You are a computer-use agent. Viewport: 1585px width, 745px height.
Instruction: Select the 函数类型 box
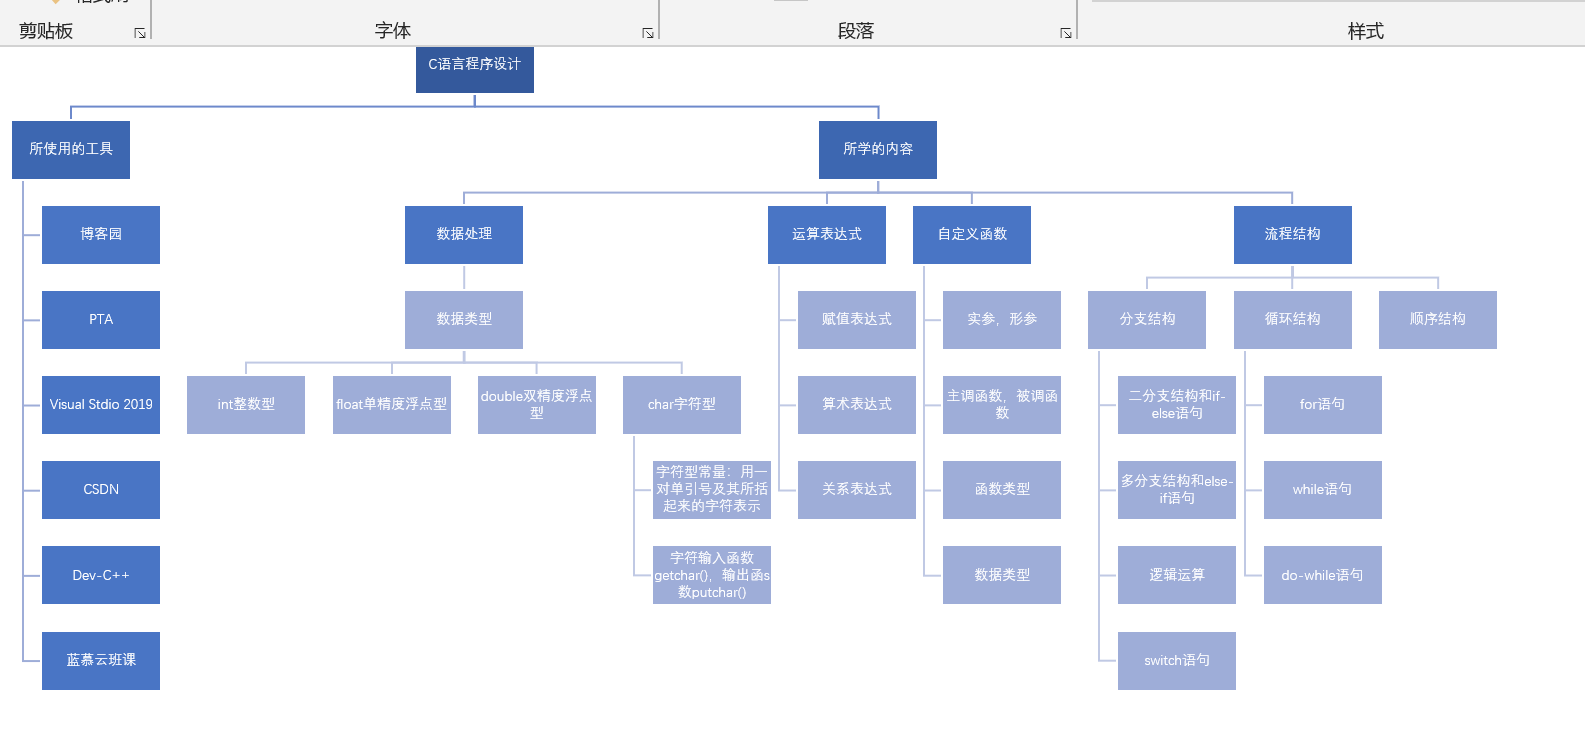click(x=1002, y=490)
